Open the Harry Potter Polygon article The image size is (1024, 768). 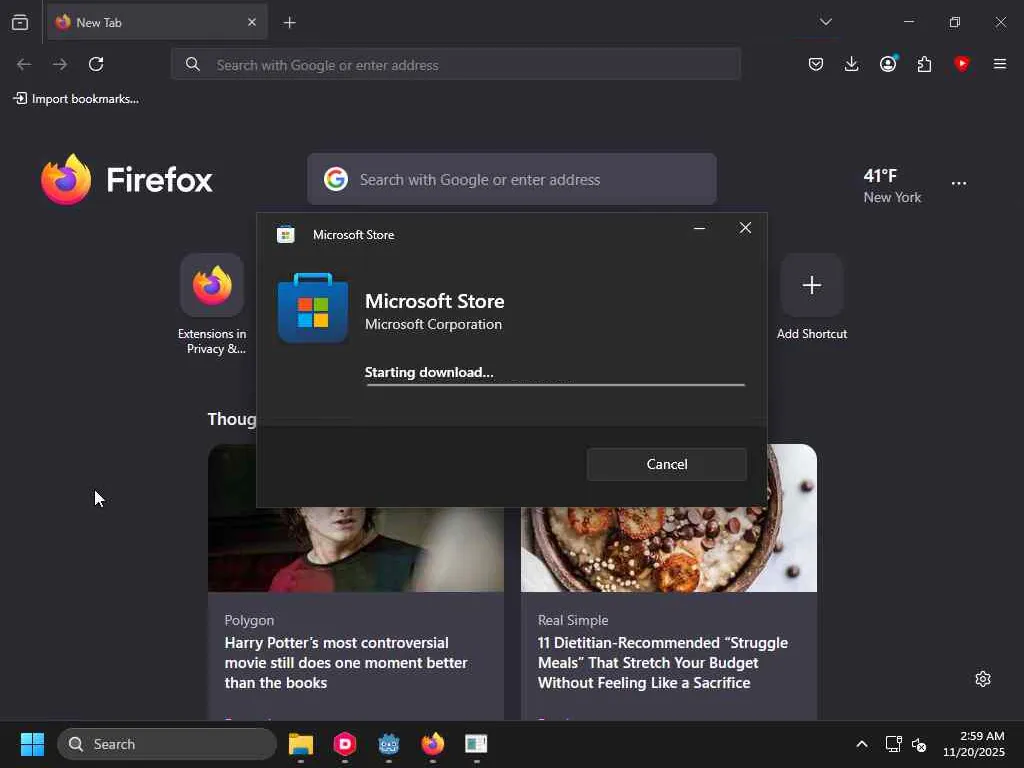[x=345, y=663]
